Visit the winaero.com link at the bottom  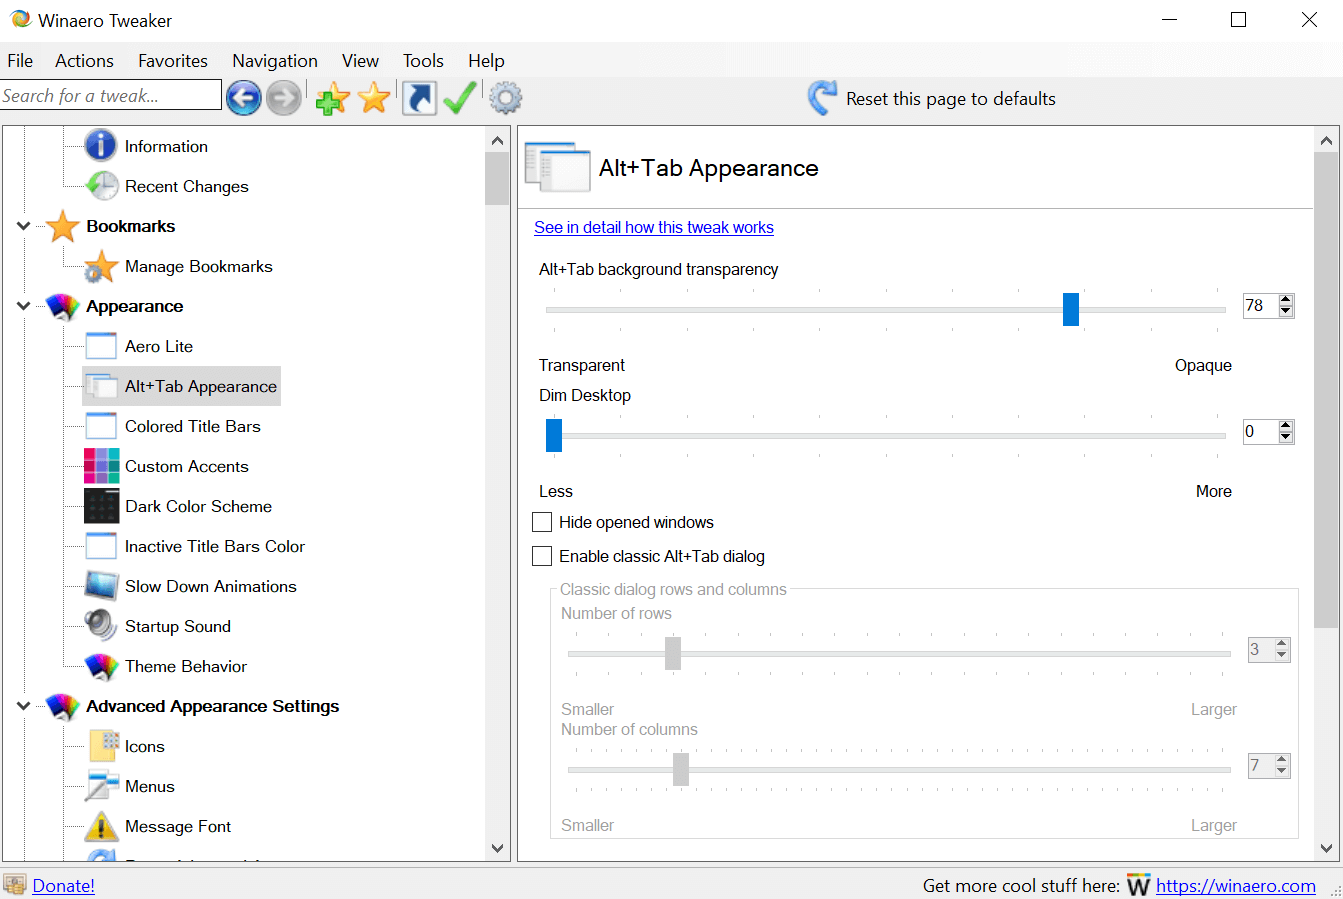(x=1236, y=885)
